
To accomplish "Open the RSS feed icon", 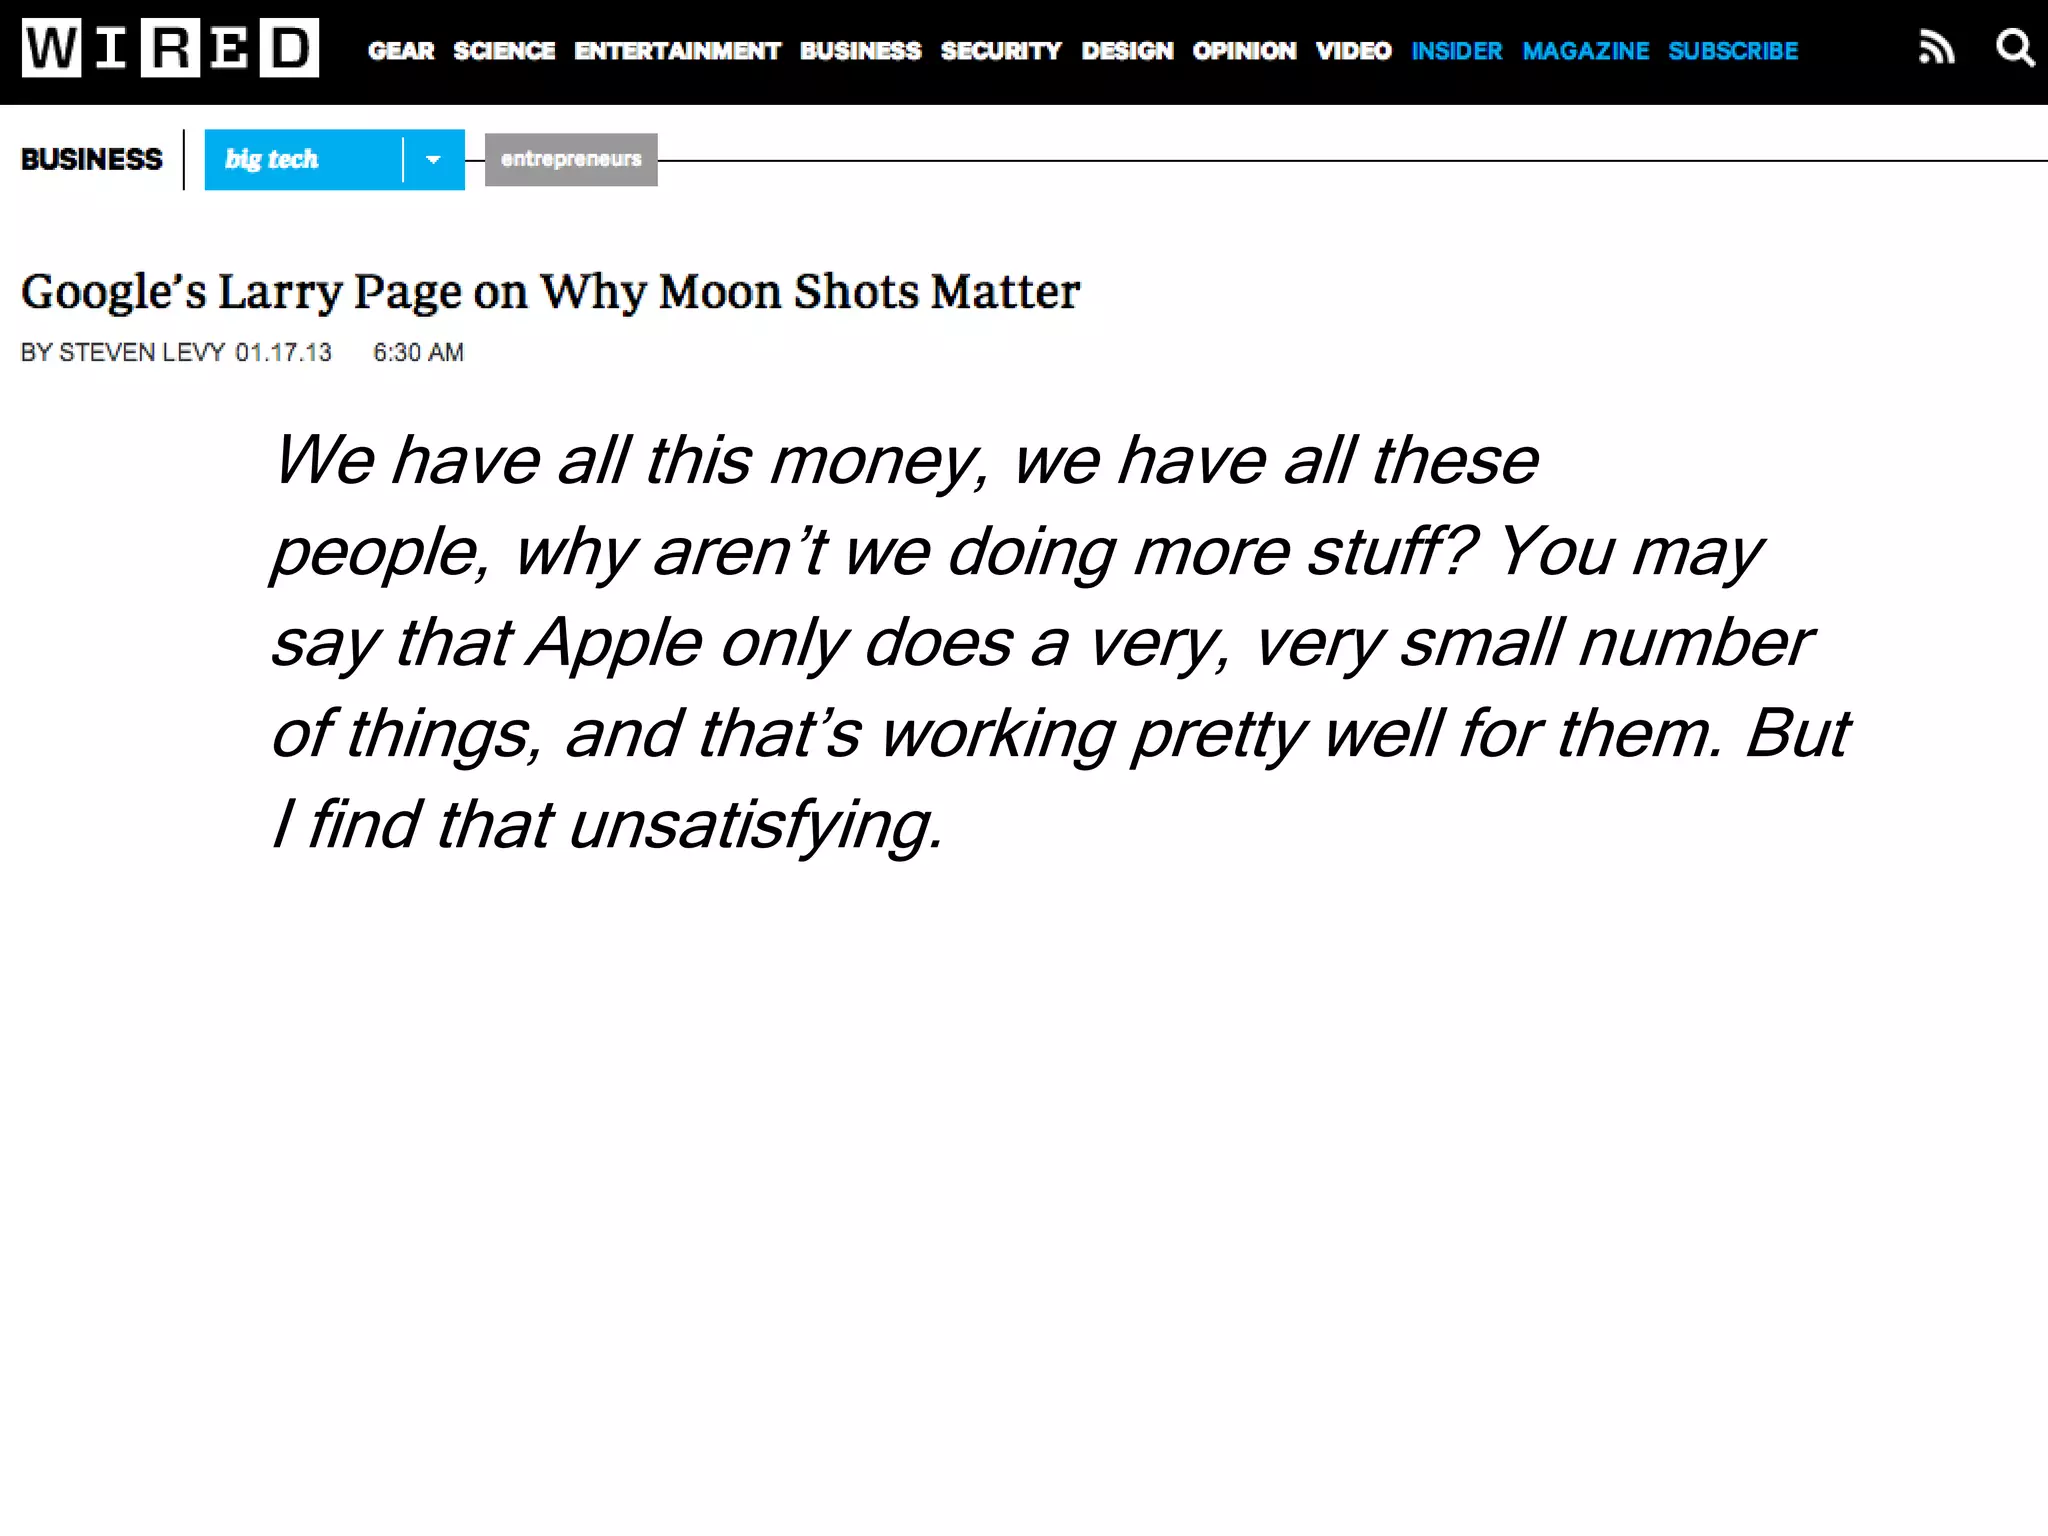I will (x=1936, y=48).
